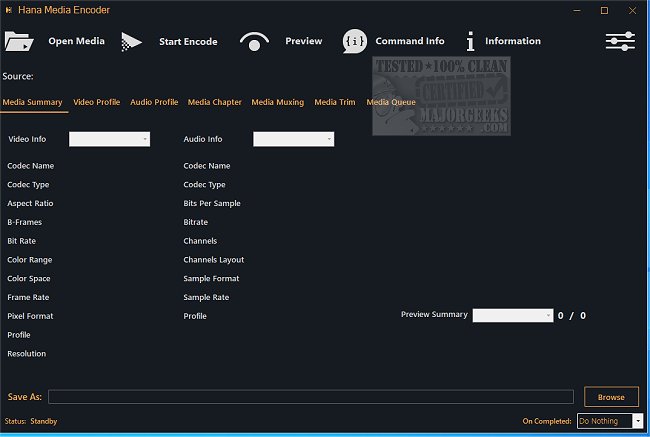Minimize the Hana Media Encoder window
This screenshot has height=437, width=650.
coord(577,10)
